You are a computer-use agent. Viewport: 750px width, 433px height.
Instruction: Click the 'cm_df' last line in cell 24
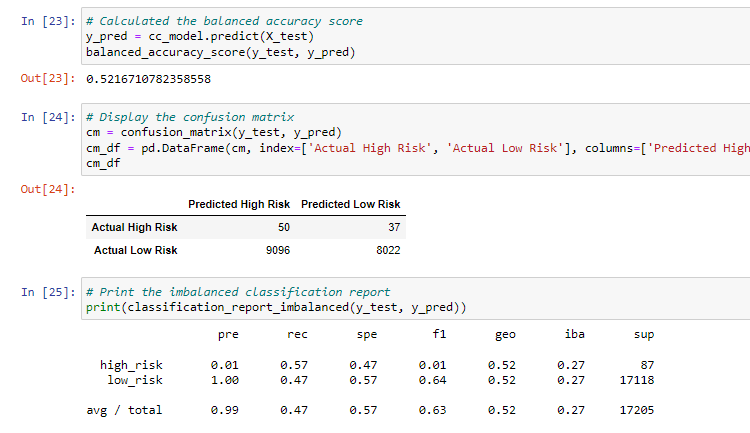pos(103,164)
